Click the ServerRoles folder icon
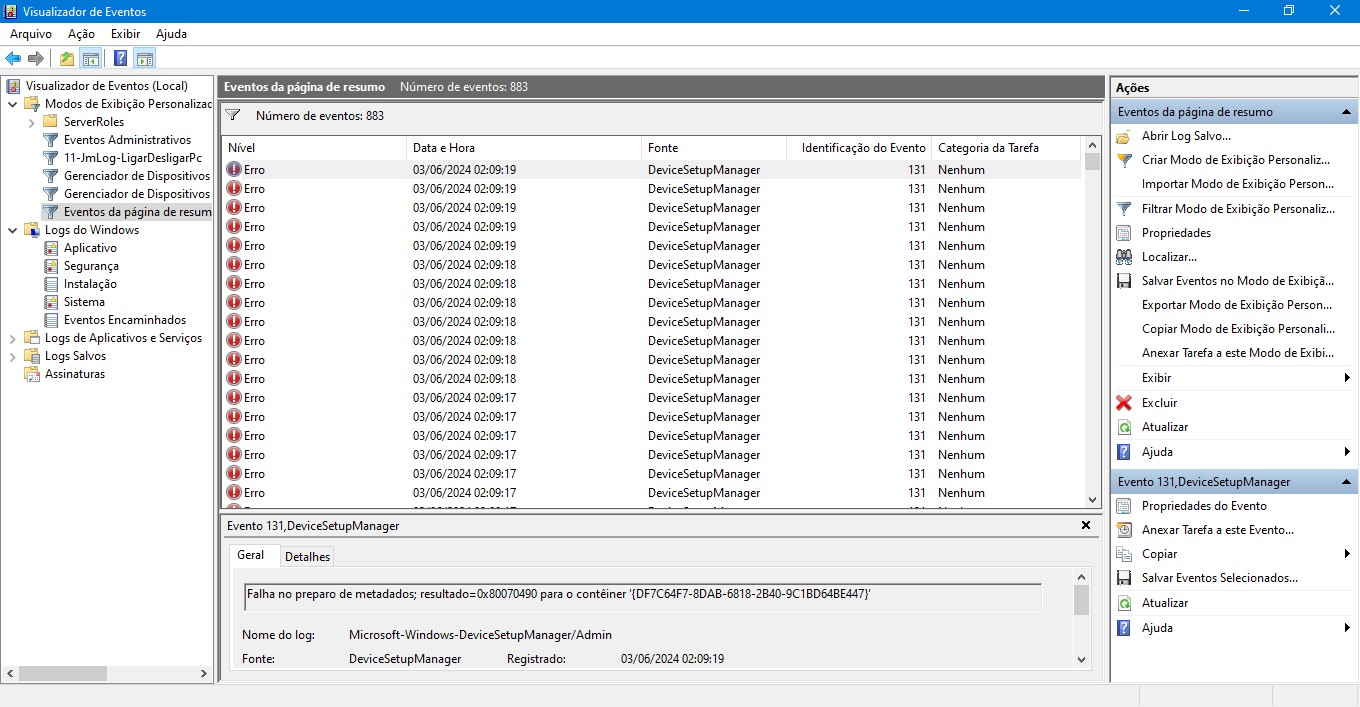The width and height of the screenshot is (1360, 707). click(x=51, y=122)
